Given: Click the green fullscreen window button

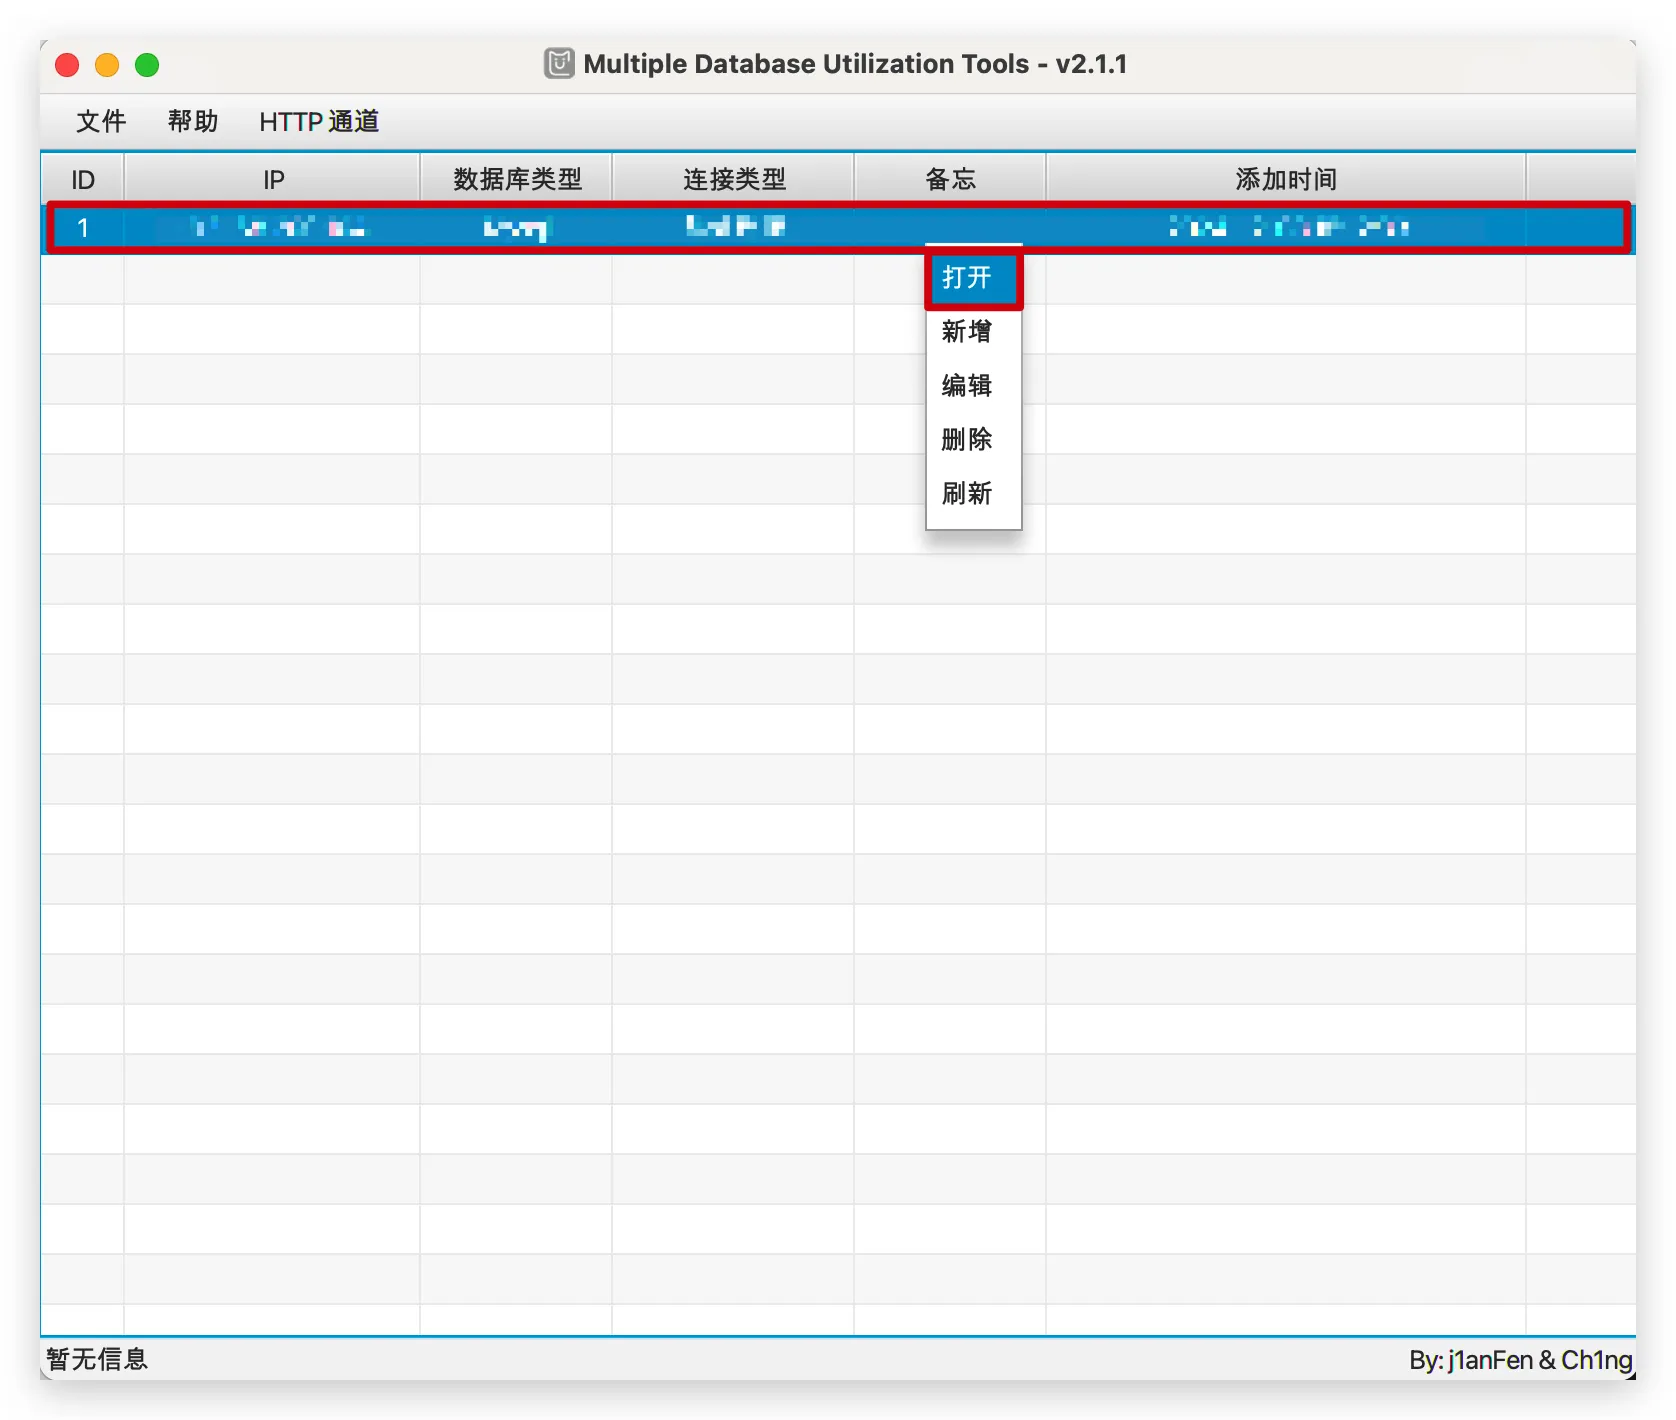Looking at the screenshot, I should click(x=147, y=65).
